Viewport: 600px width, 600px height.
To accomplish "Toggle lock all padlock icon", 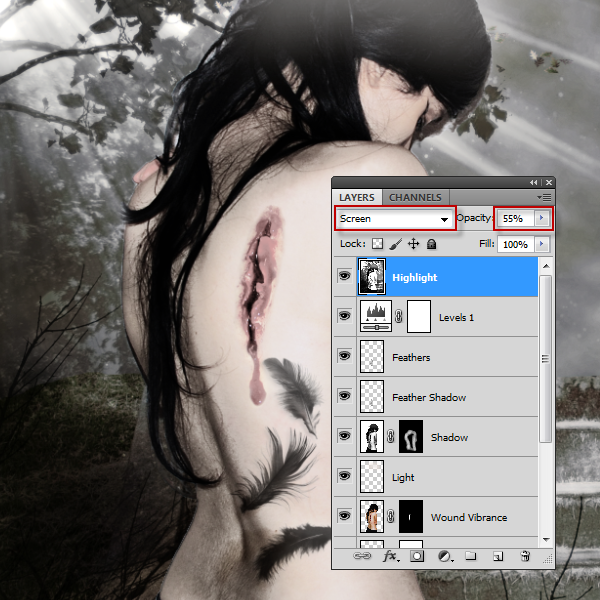I will [x=432, y=244].
